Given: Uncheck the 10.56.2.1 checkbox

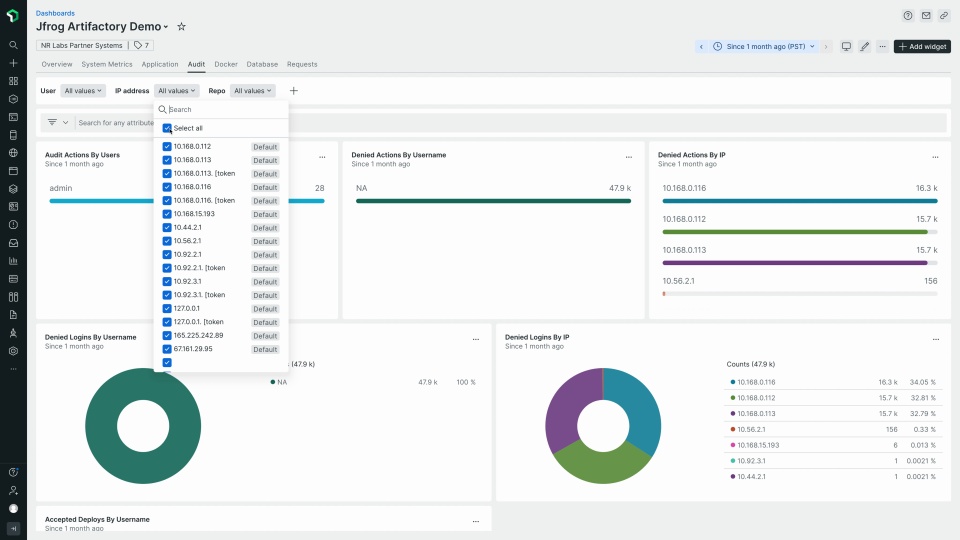Looking at the screenshot, I should coord(167,241).
